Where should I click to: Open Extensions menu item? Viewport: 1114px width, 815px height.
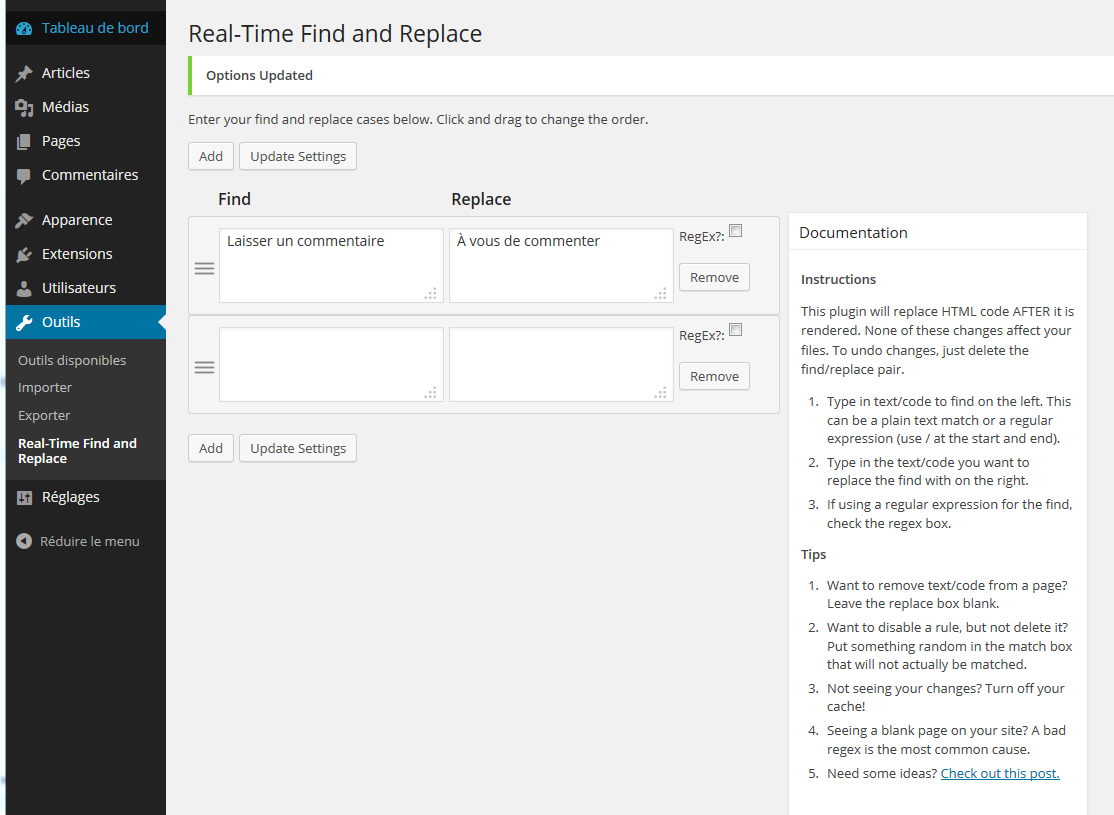(85, 254)
